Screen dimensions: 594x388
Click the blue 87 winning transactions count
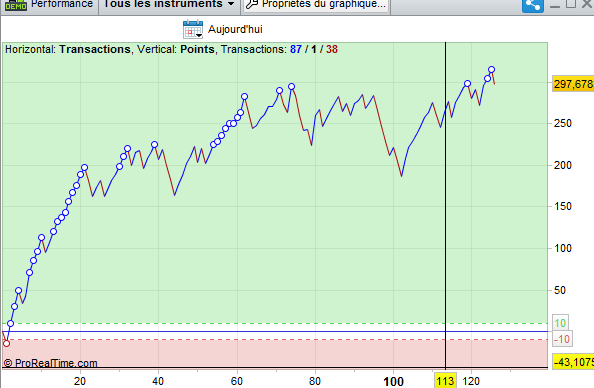(x=296, y=49)
